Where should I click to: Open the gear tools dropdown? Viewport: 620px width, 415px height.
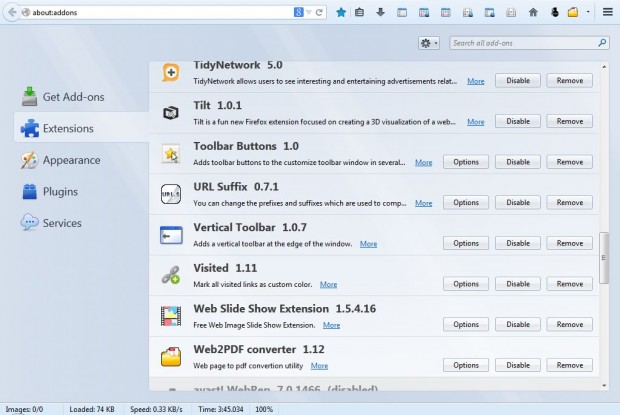(429, 43)
